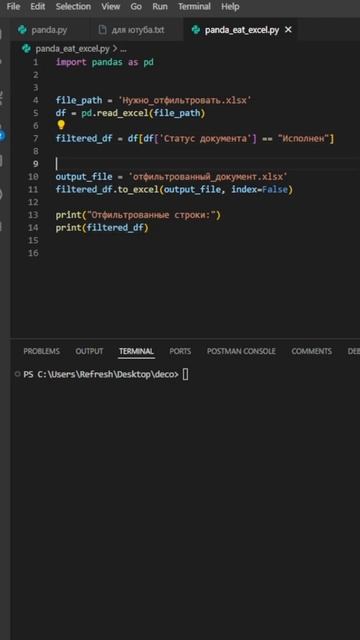Screen dimensions: 360x640
Task: Click 'print(filtered_df)' on line 14
Action: (102, 228)
